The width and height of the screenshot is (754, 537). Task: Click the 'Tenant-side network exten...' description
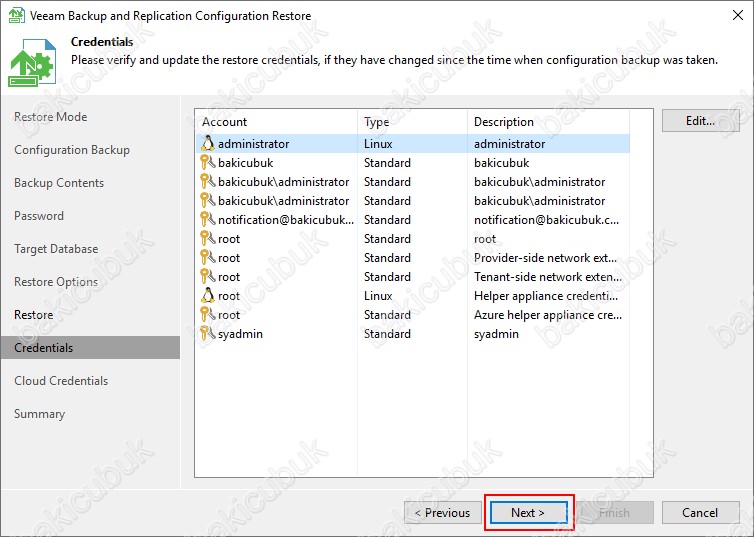548,277
